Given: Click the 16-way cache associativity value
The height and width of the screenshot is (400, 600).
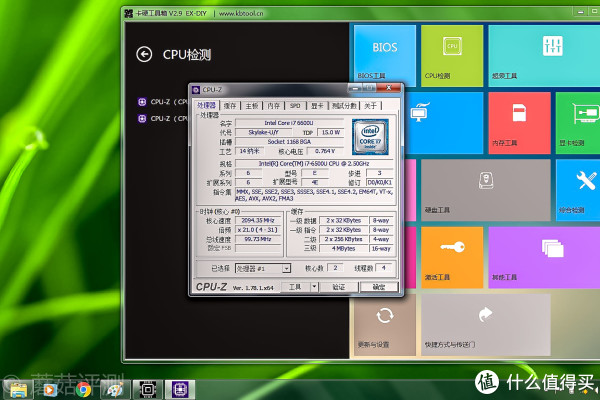Looking at the screenshot, I should tap(381, 248).
